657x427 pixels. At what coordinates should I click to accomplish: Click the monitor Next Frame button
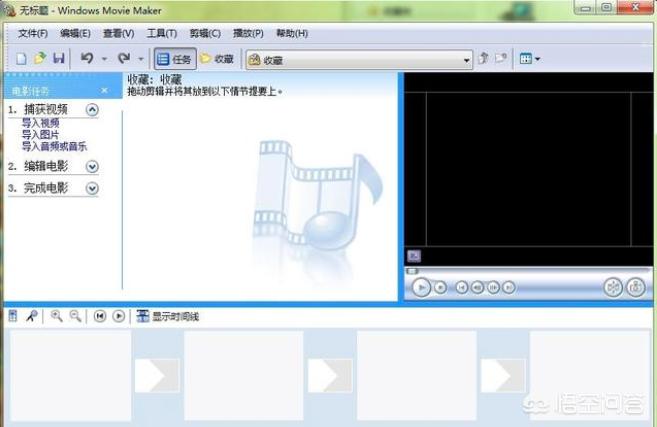click(493, 287)
